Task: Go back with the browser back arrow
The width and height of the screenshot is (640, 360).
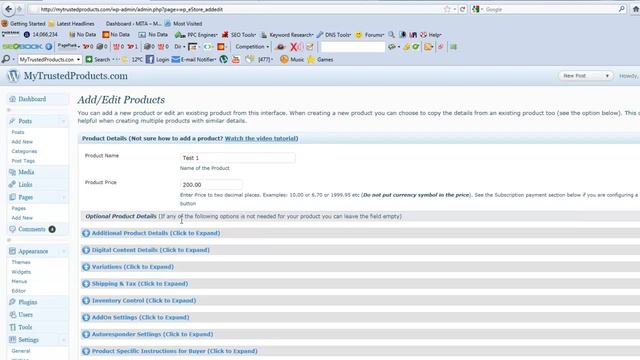Action: (9, 9)
